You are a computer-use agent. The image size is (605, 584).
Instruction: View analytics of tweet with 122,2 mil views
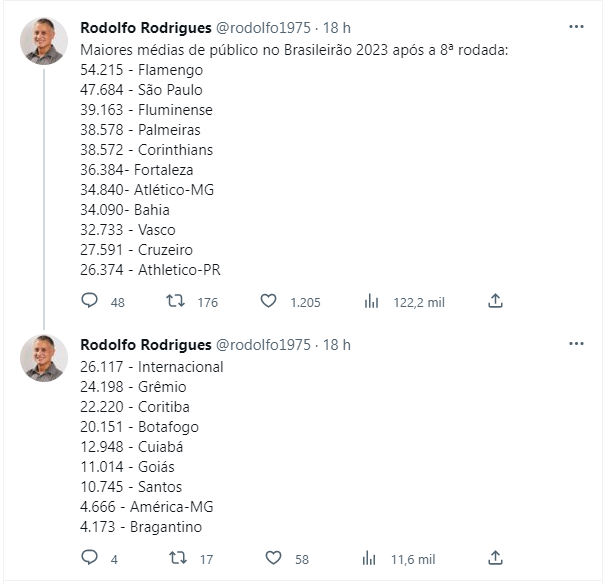point(371,301)
